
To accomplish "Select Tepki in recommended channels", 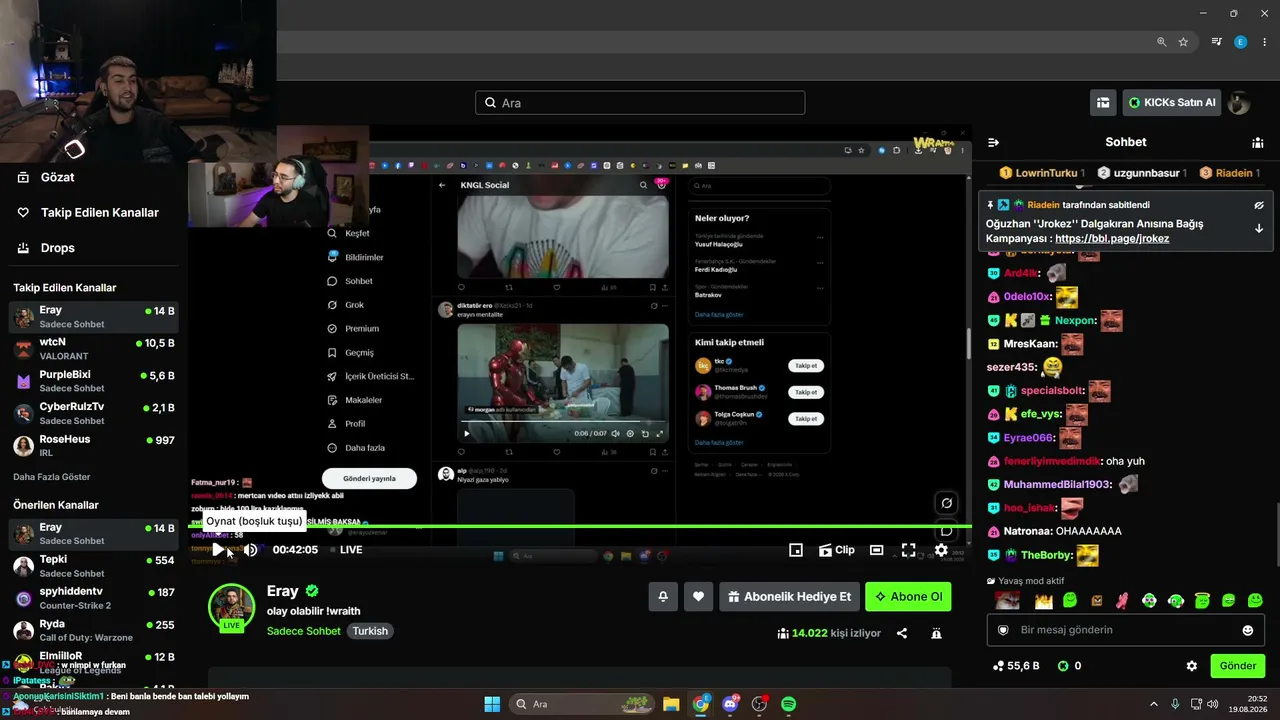I will tap(93, 566).
